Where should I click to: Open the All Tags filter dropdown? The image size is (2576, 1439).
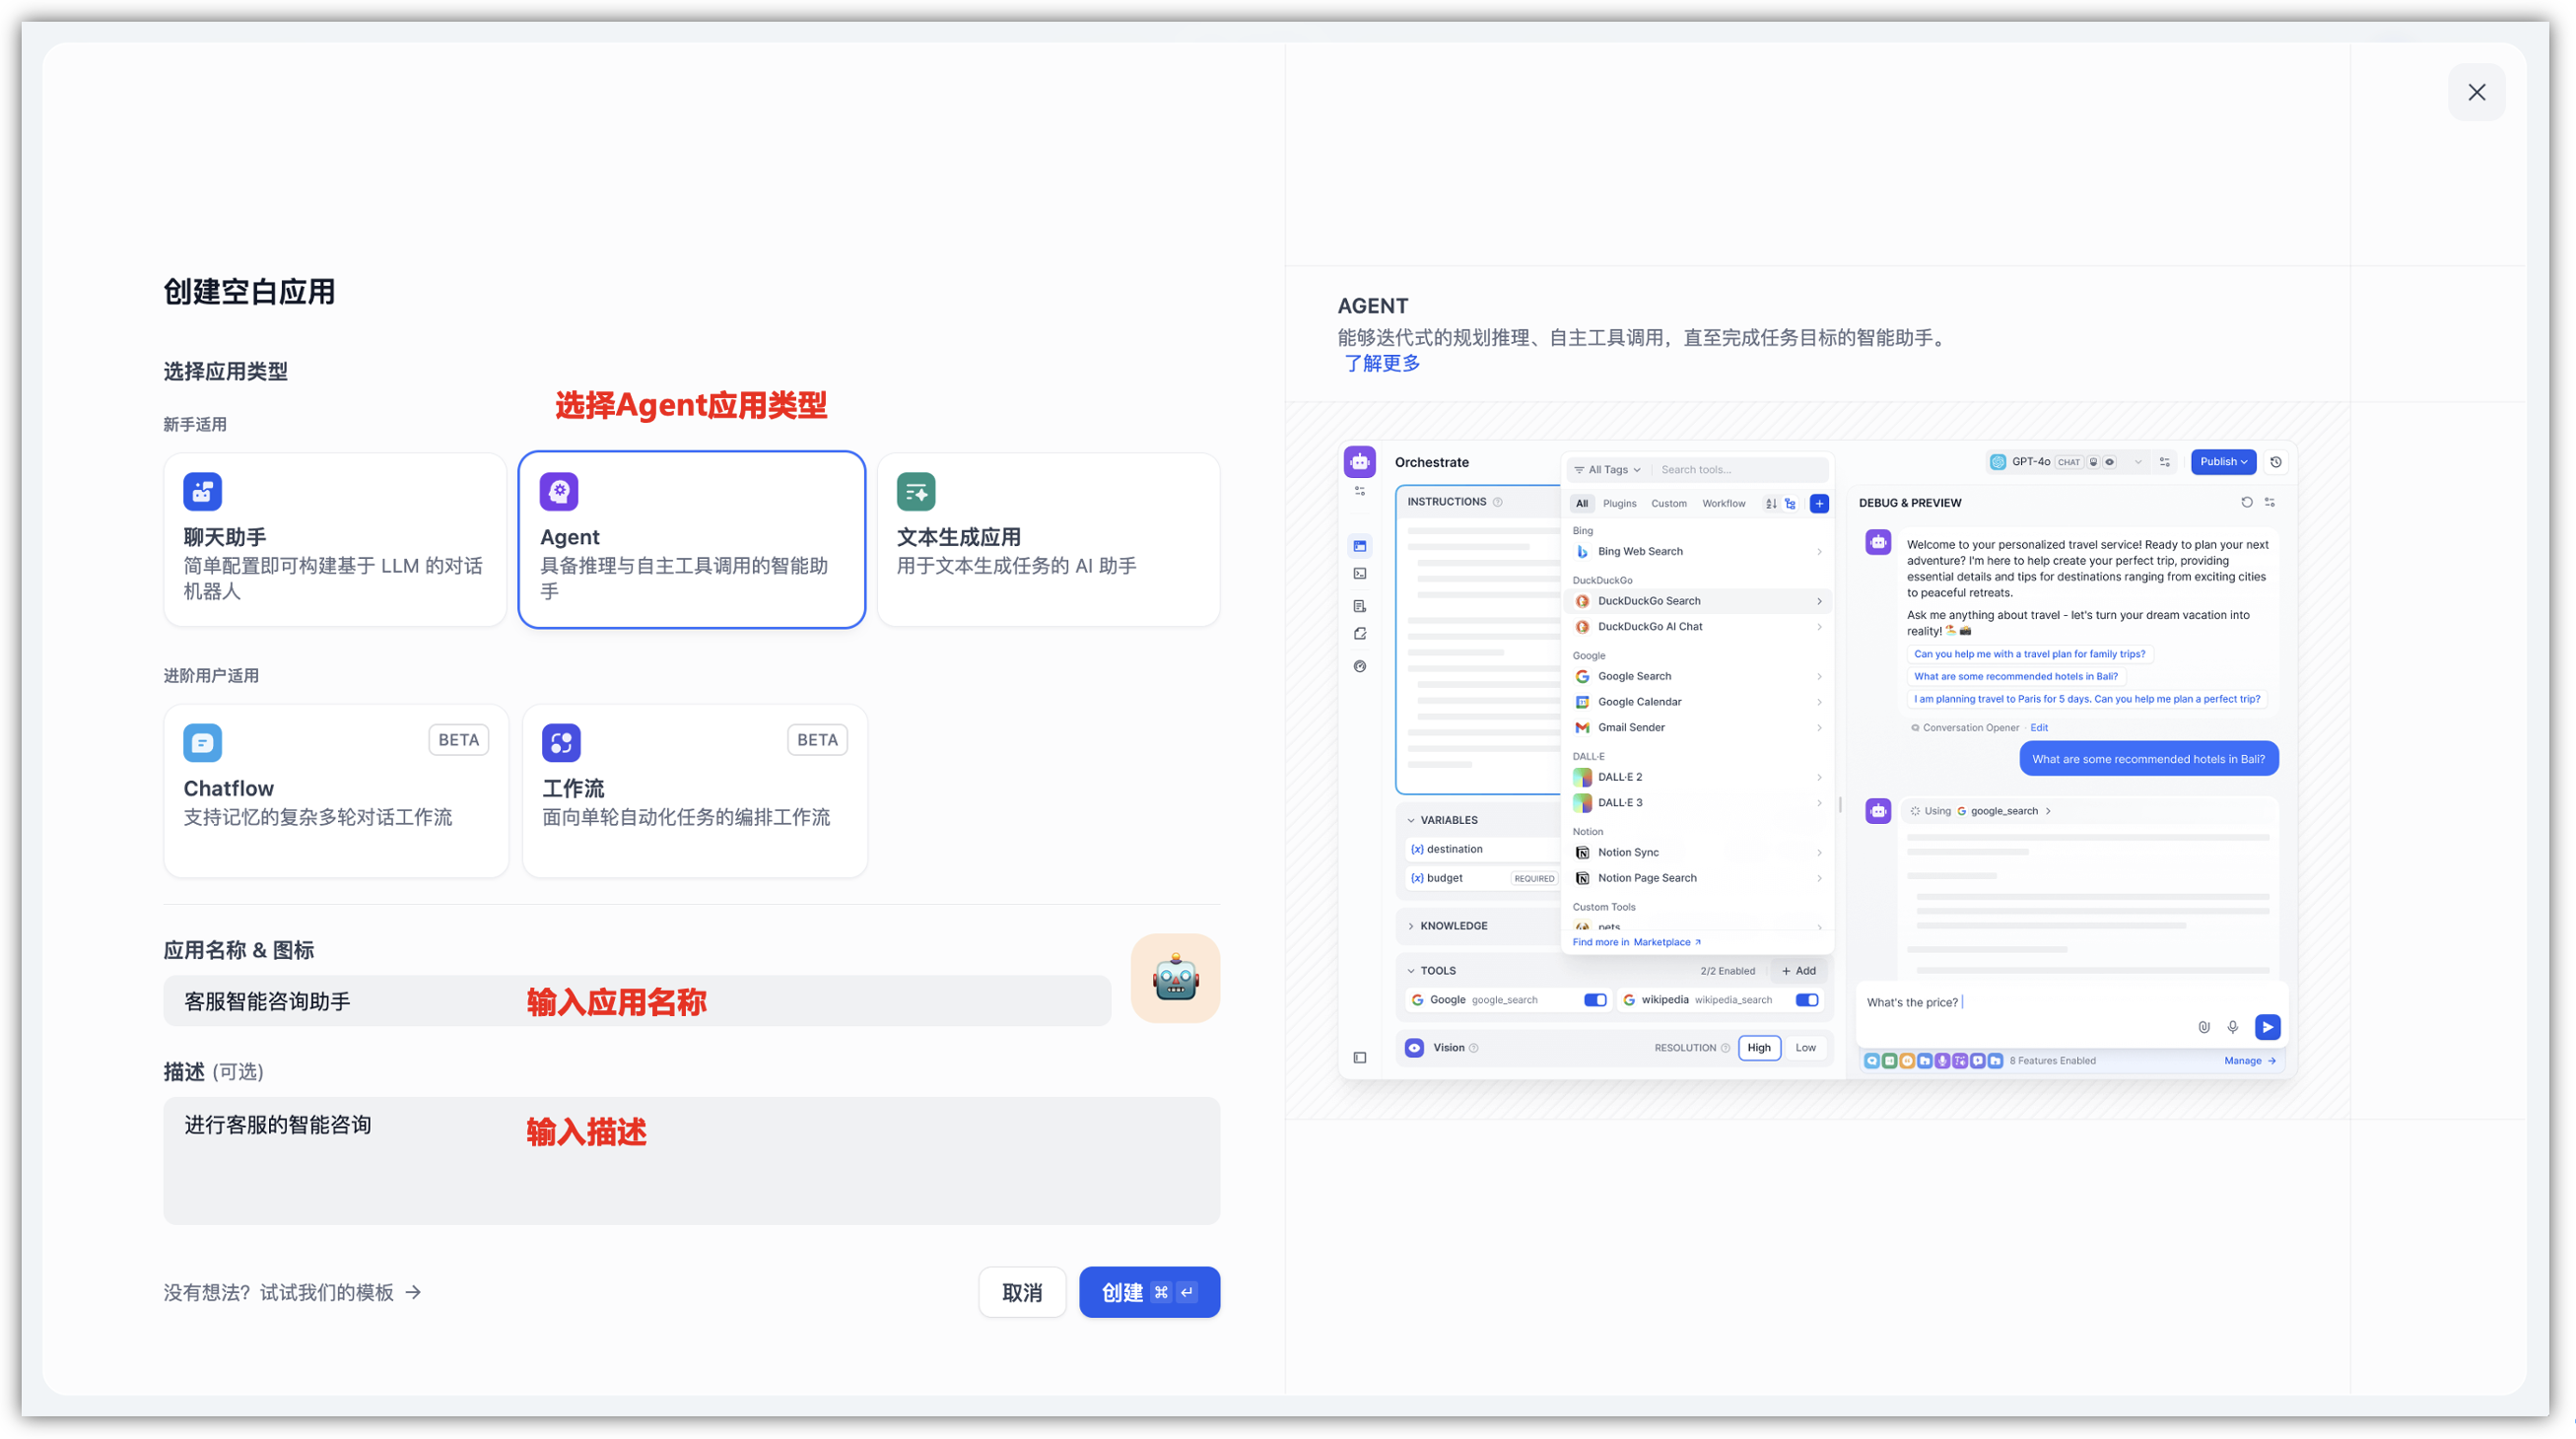pos(1608,468)
